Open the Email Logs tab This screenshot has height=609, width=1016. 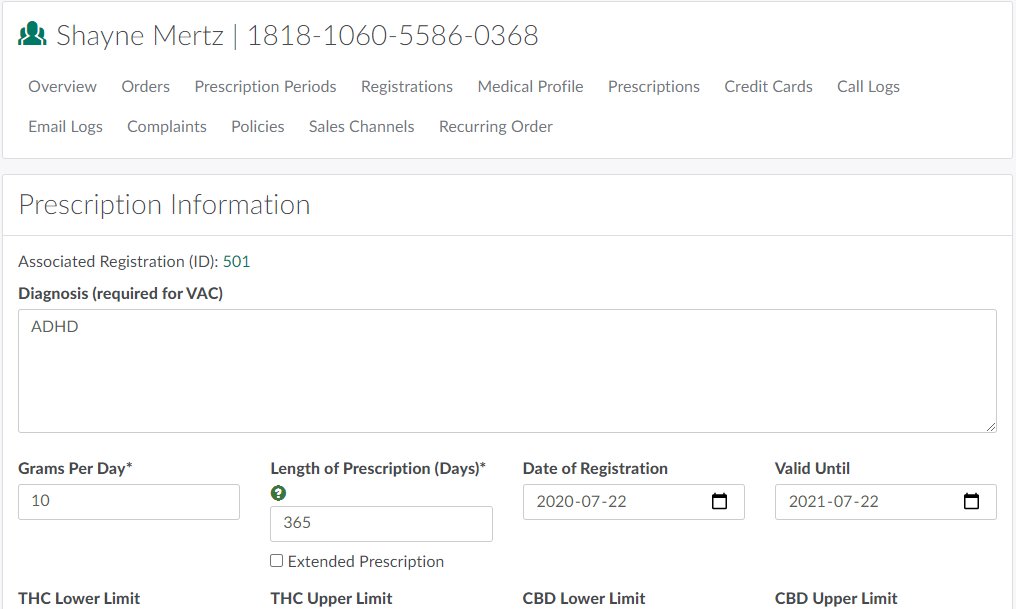click(x=65, y=127)
